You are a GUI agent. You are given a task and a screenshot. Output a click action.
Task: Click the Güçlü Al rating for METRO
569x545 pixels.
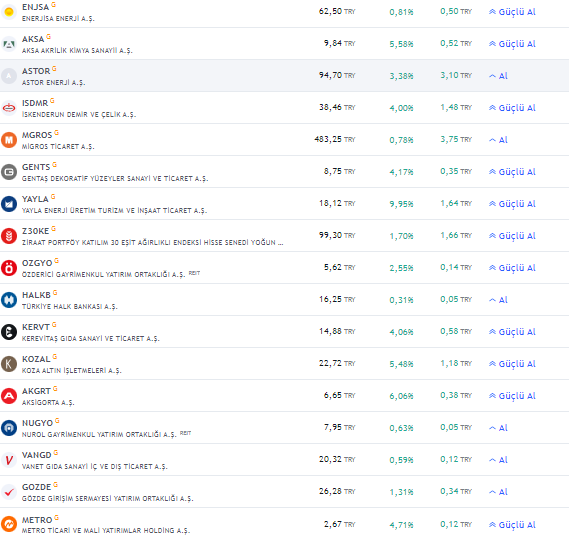click(512, 525)
